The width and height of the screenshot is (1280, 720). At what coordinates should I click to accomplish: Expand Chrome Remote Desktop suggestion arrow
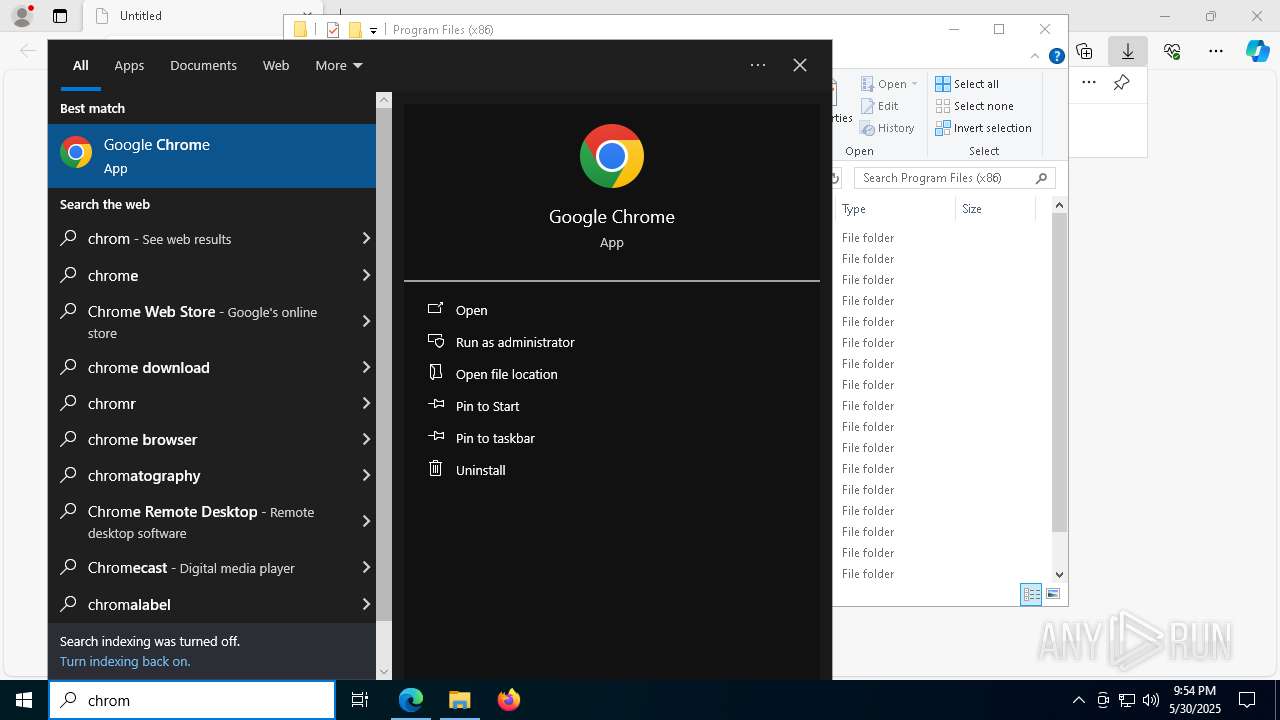366,521
